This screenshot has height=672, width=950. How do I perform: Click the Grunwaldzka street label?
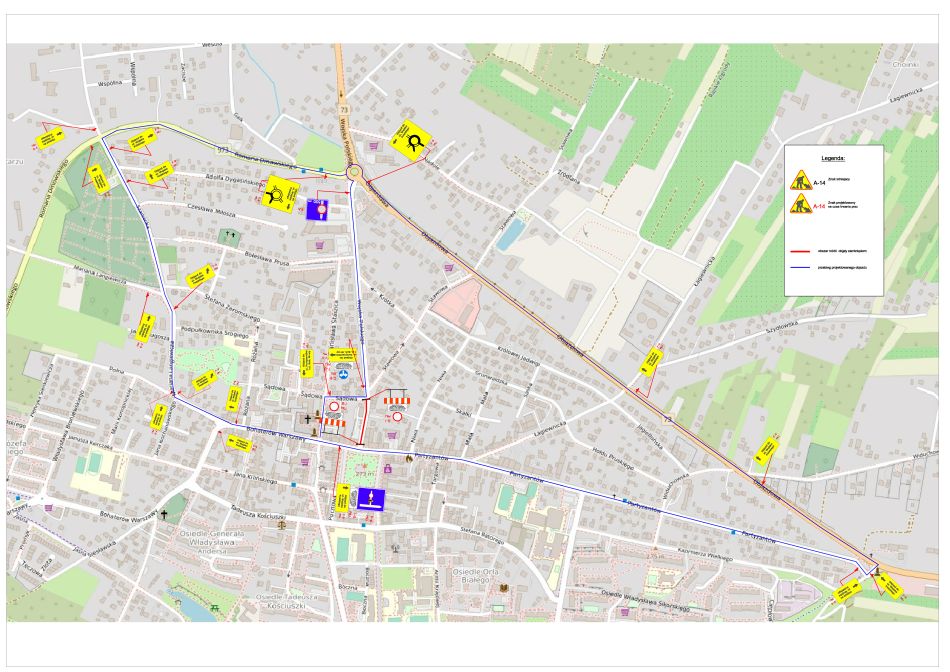[x=491, y=378]
